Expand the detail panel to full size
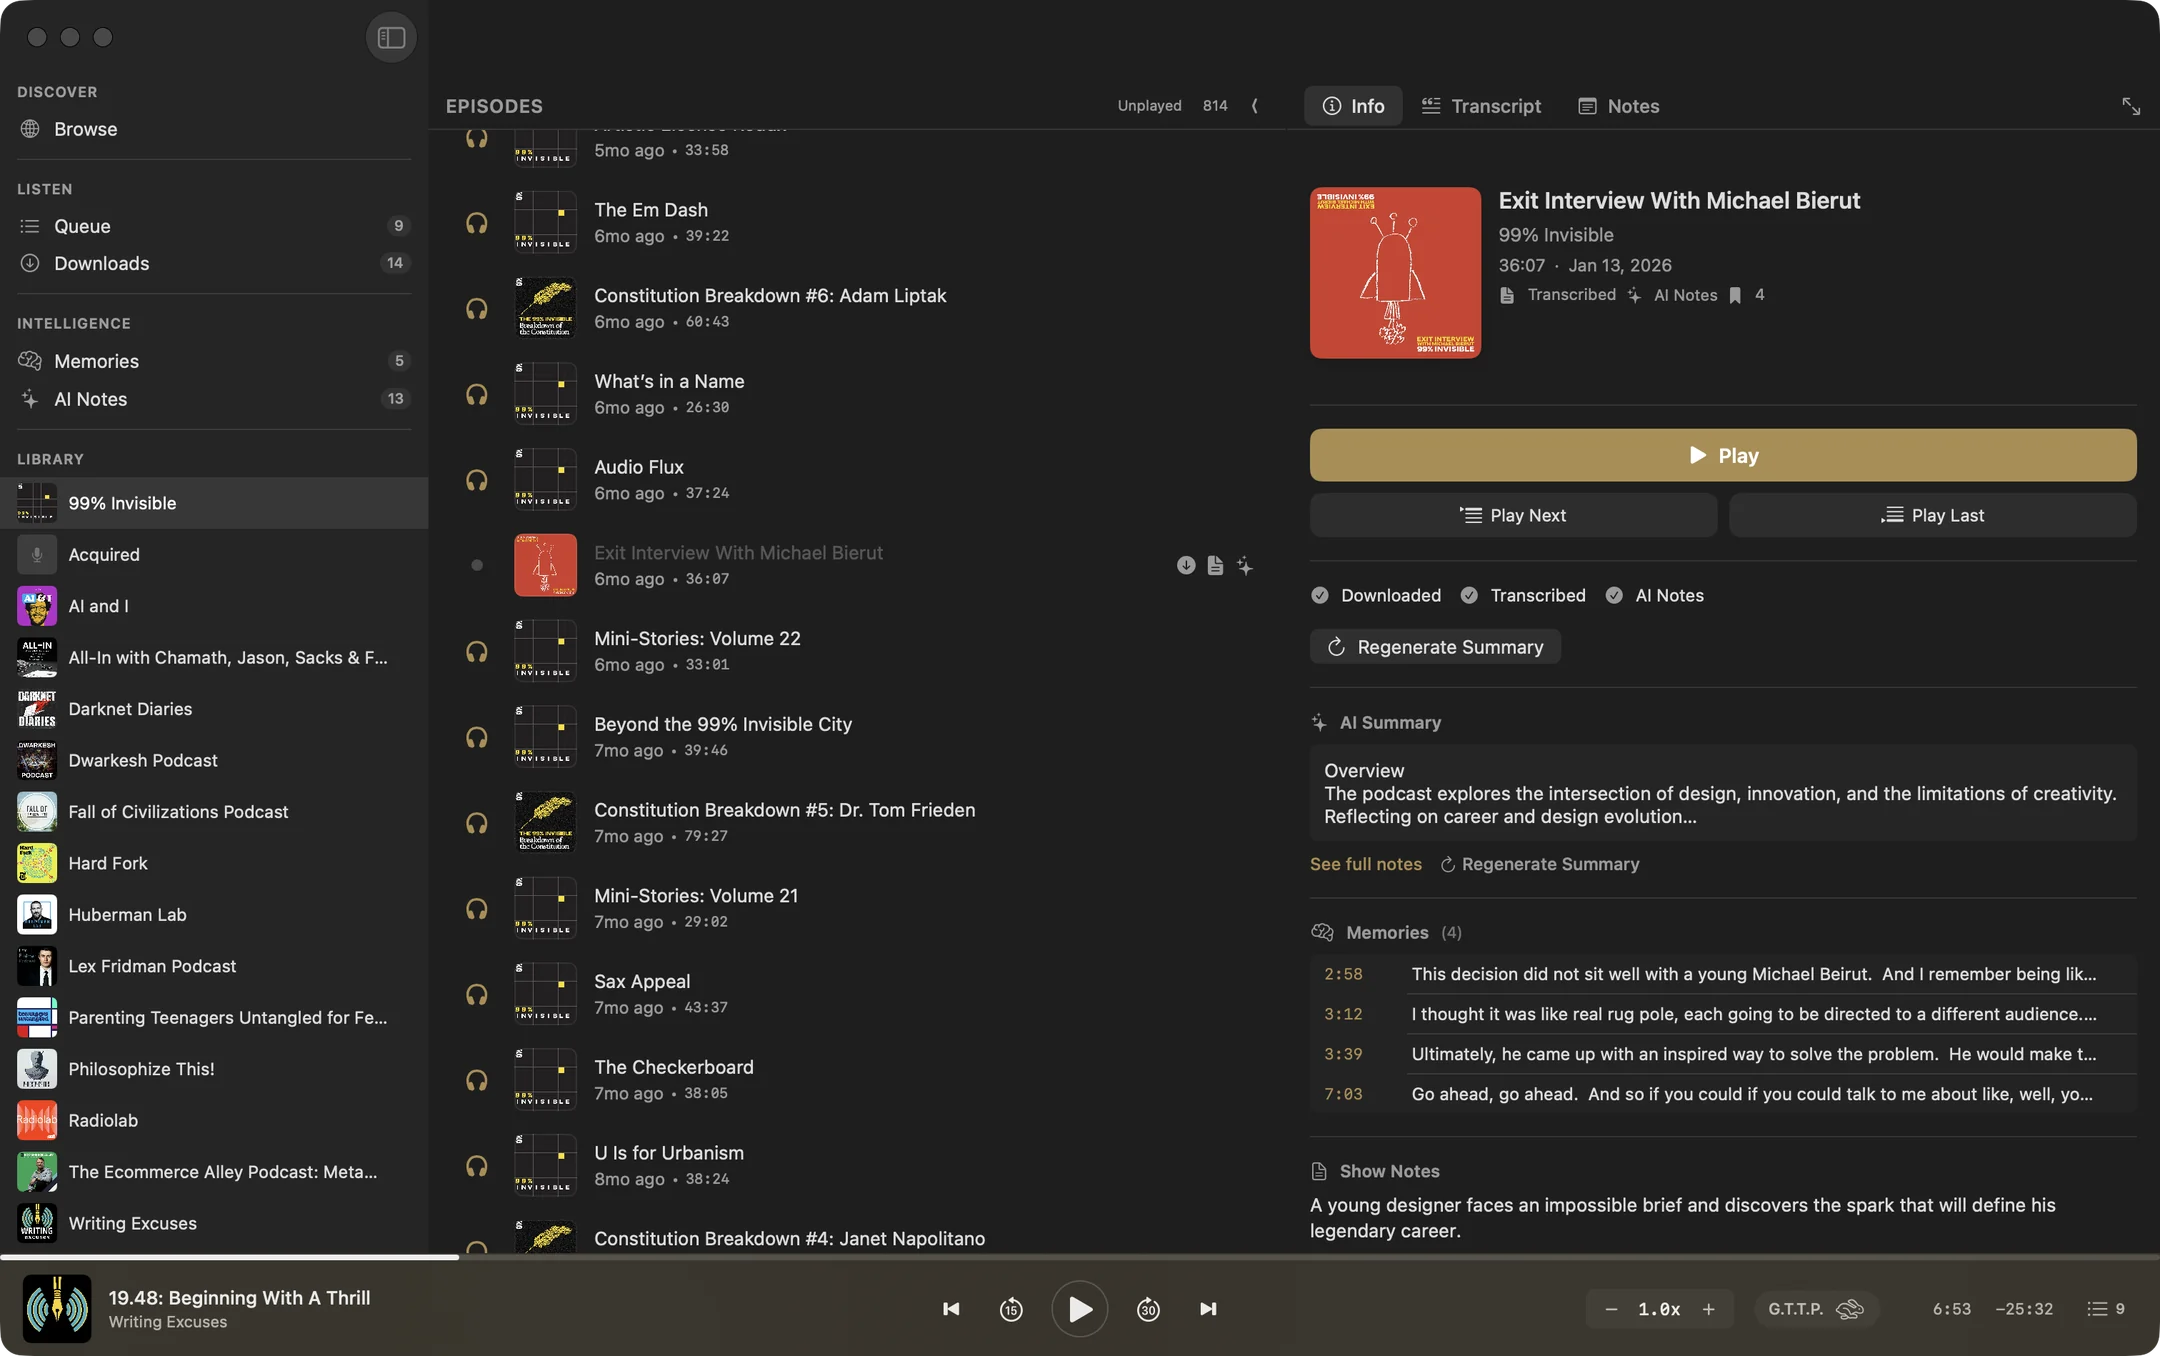The width and height of the screenshot is (2160, 1356). (2131, 106)
